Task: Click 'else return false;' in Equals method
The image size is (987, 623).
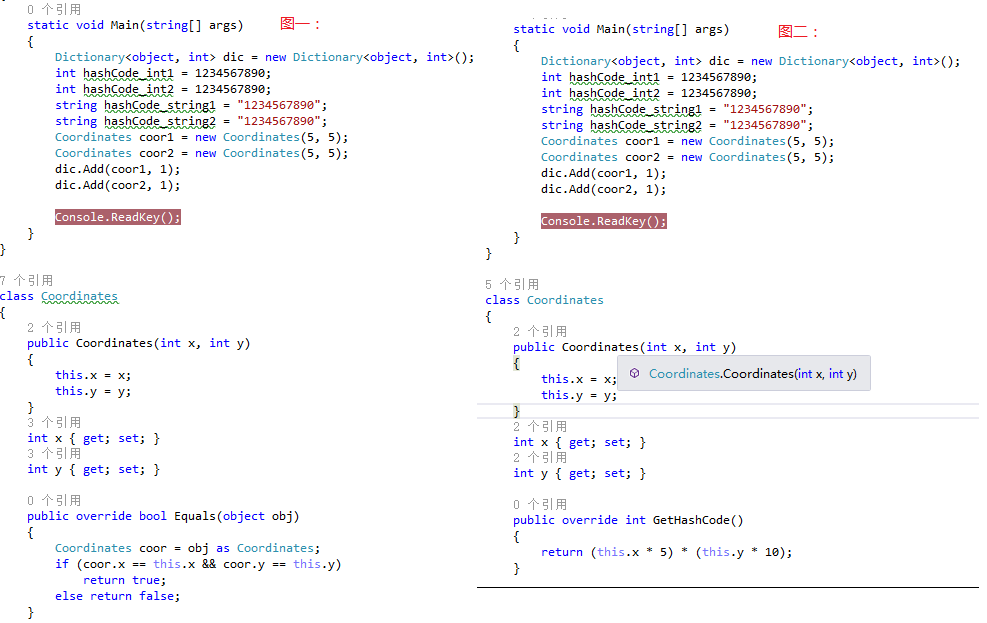Action: point(118,596)
